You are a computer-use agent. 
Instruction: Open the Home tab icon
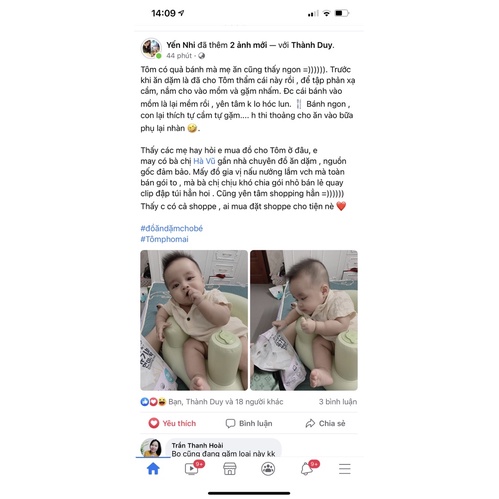pos(153,469)
